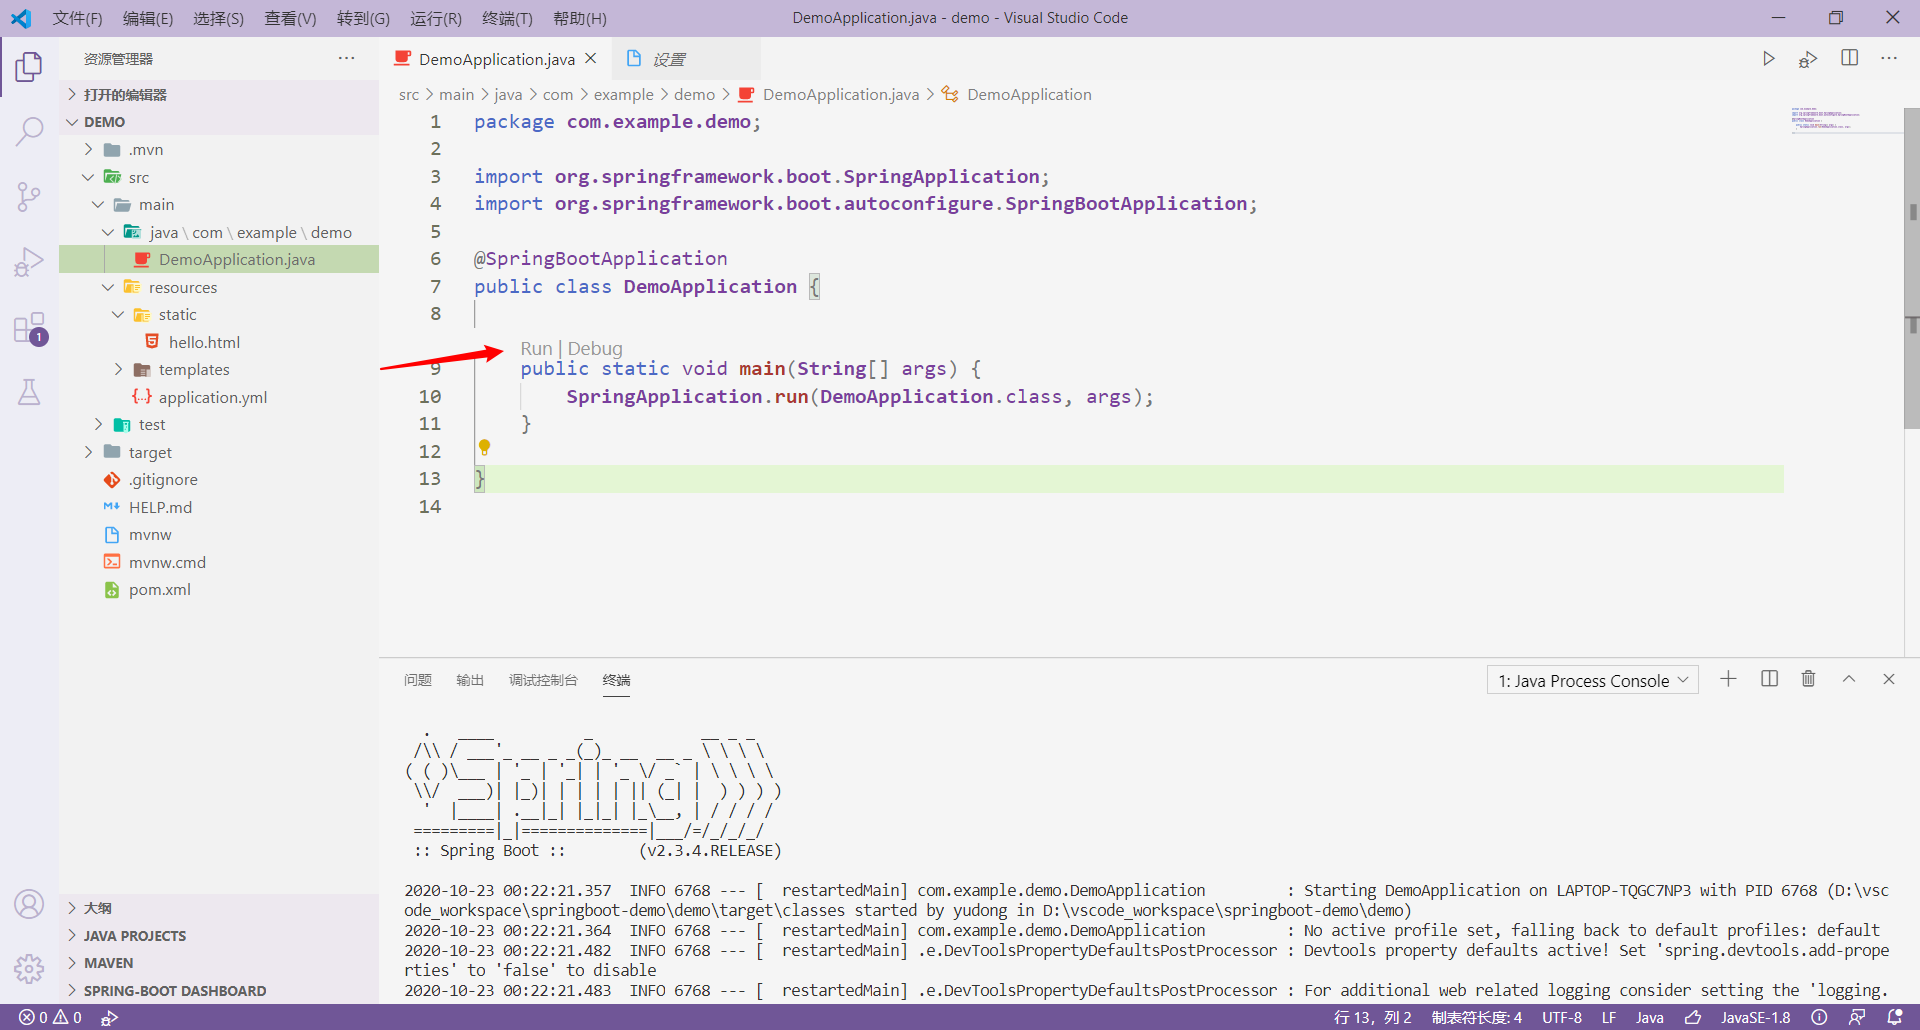The width and height of the screenshot is (1920, 1030).
Task: Switch to the 输出 panel tab
Action: point(470,680)
